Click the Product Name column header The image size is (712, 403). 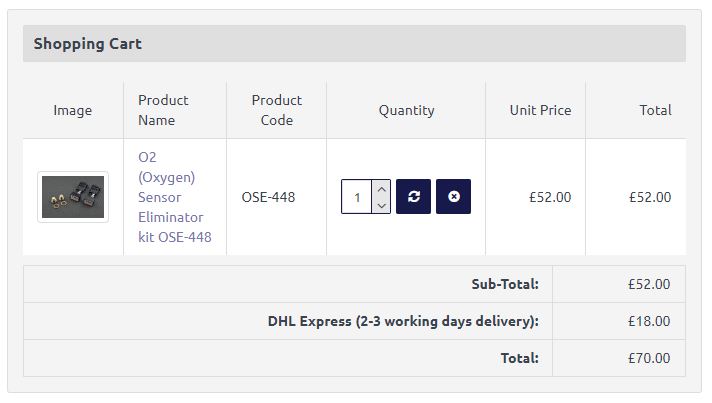tap(163, 110)
